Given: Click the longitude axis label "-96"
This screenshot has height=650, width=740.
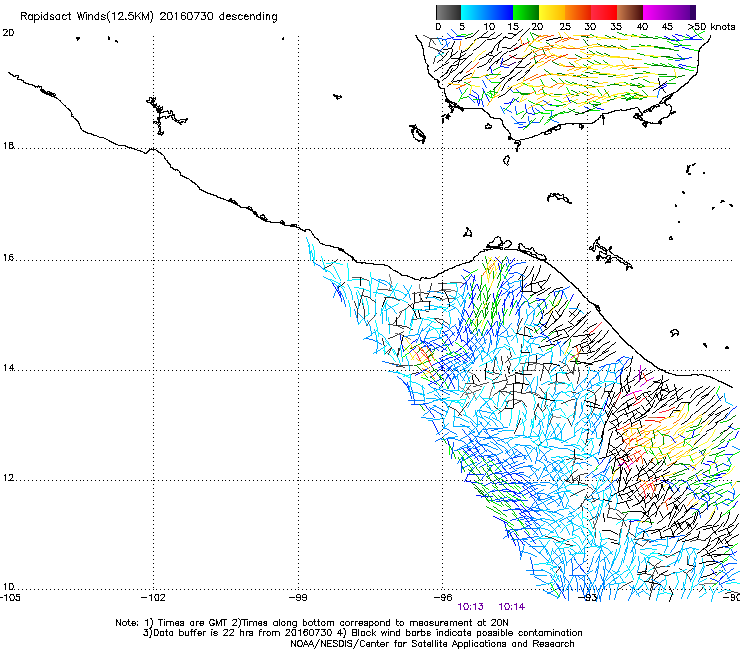Looking at the screenshot, I should point(443,598).
